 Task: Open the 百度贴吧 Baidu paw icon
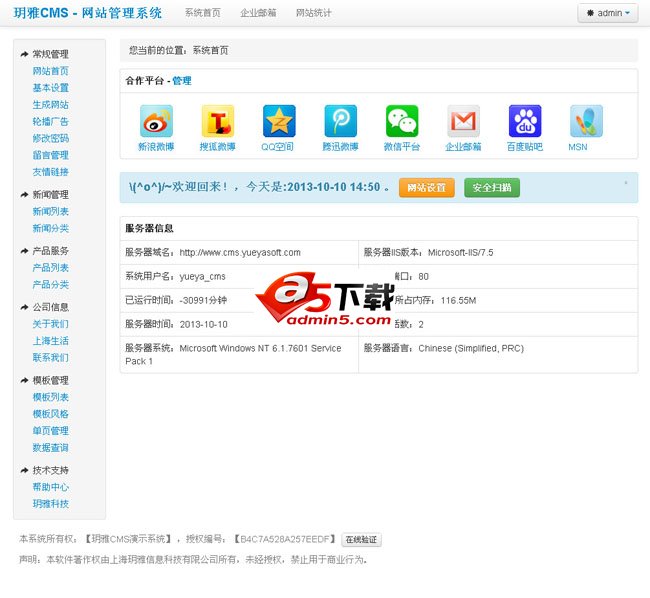tap(525, 121)
